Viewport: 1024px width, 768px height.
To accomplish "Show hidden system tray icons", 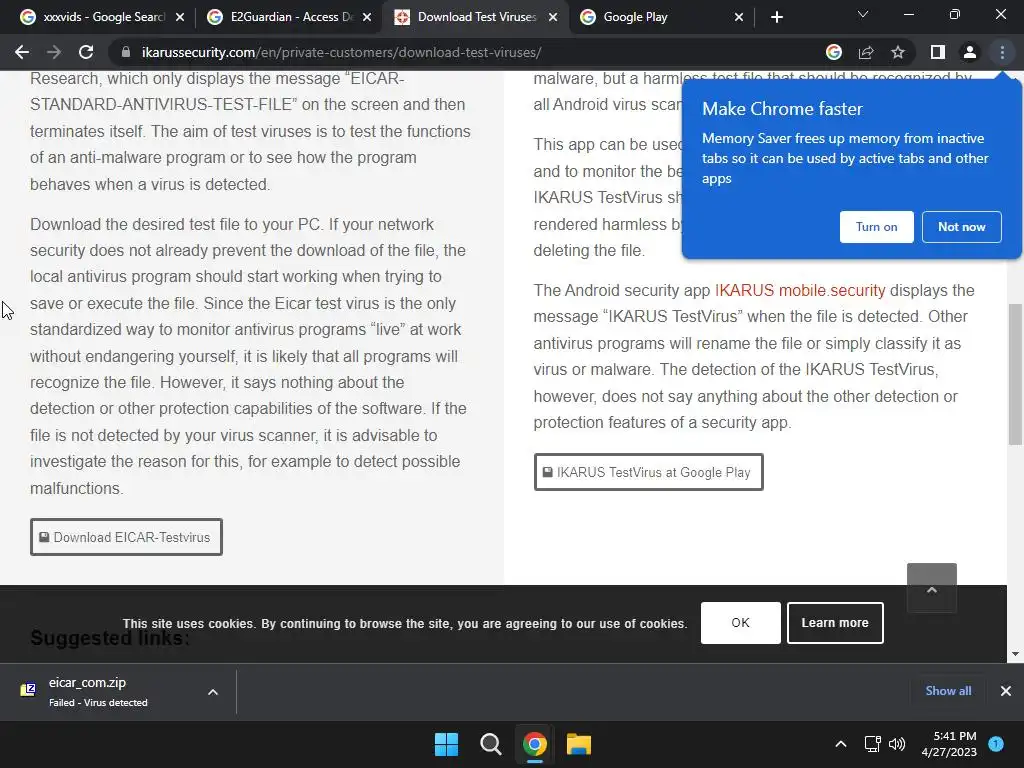I will pyautogui.click(x=841, y=744).
